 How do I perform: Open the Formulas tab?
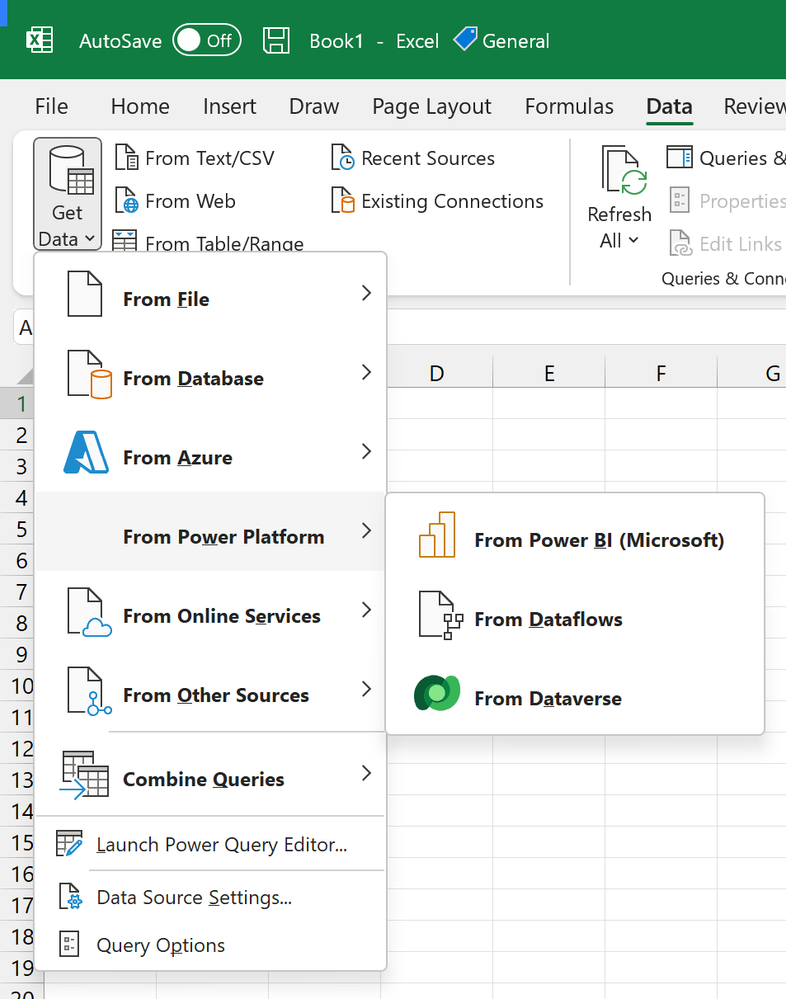tap(569, 106)
